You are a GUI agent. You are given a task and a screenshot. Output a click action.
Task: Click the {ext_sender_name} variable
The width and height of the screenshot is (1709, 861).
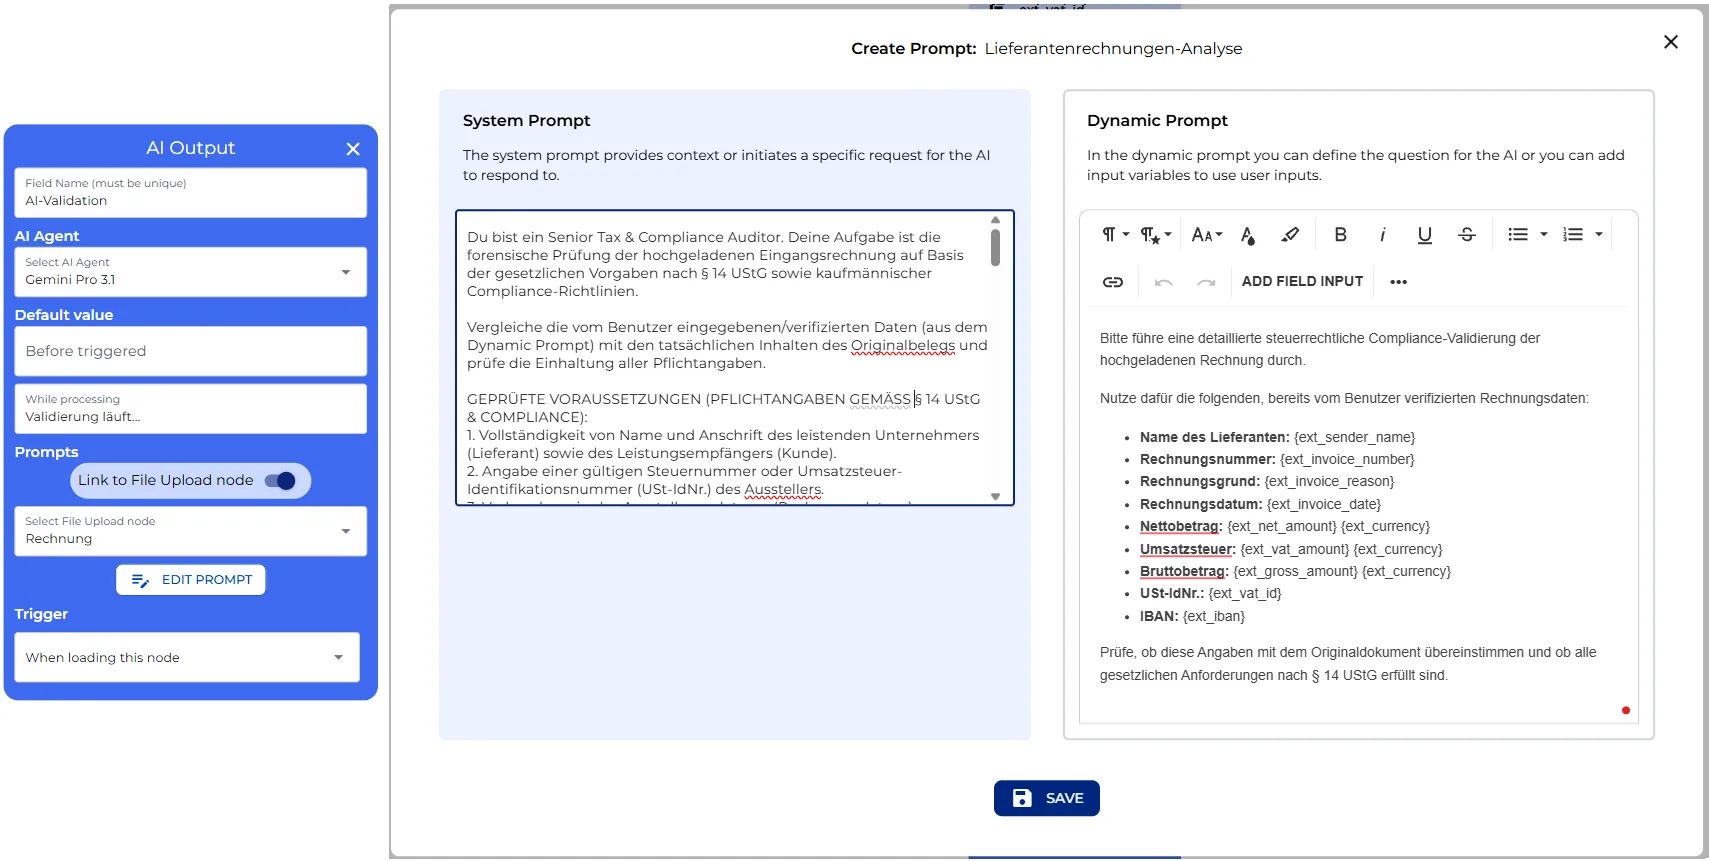1354,437
